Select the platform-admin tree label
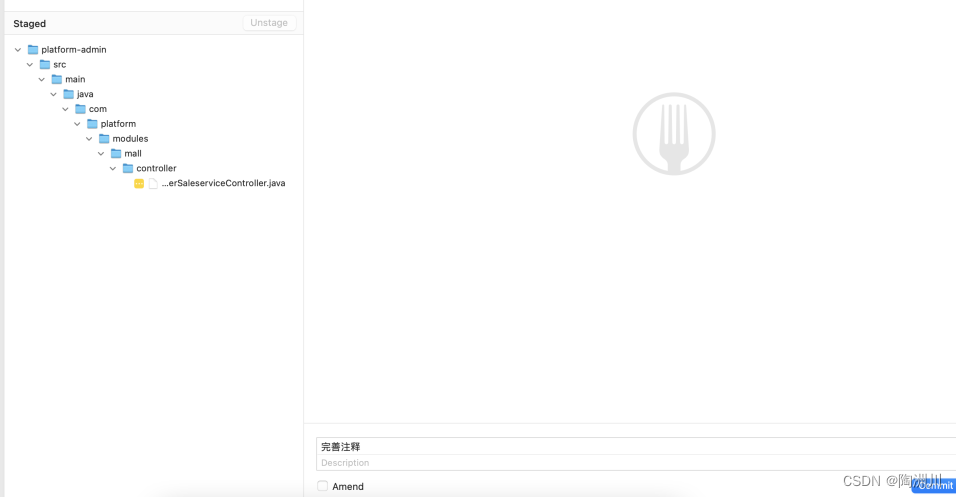The height and width of the screenshot is (497, 956). coord(74,49)
